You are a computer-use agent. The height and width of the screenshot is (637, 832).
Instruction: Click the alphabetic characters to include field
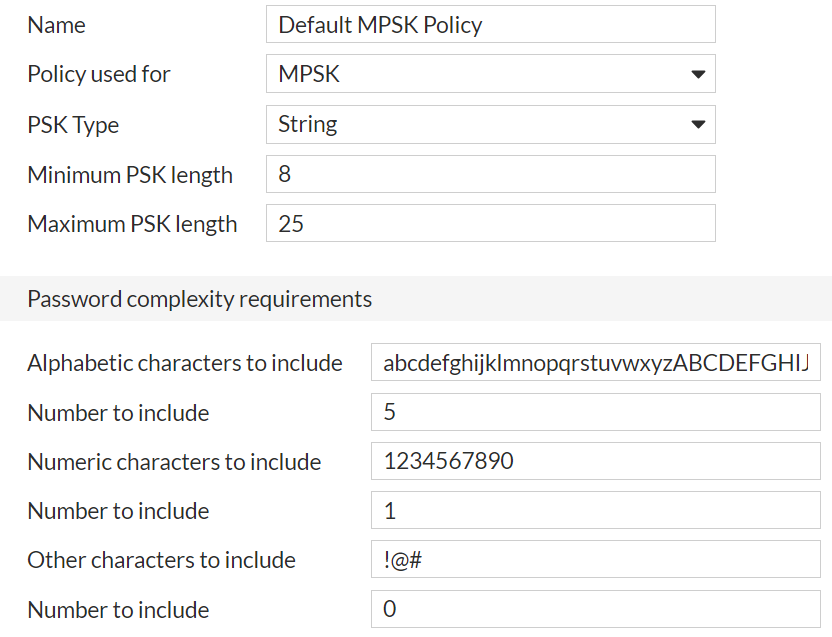(x=595, y=362)
